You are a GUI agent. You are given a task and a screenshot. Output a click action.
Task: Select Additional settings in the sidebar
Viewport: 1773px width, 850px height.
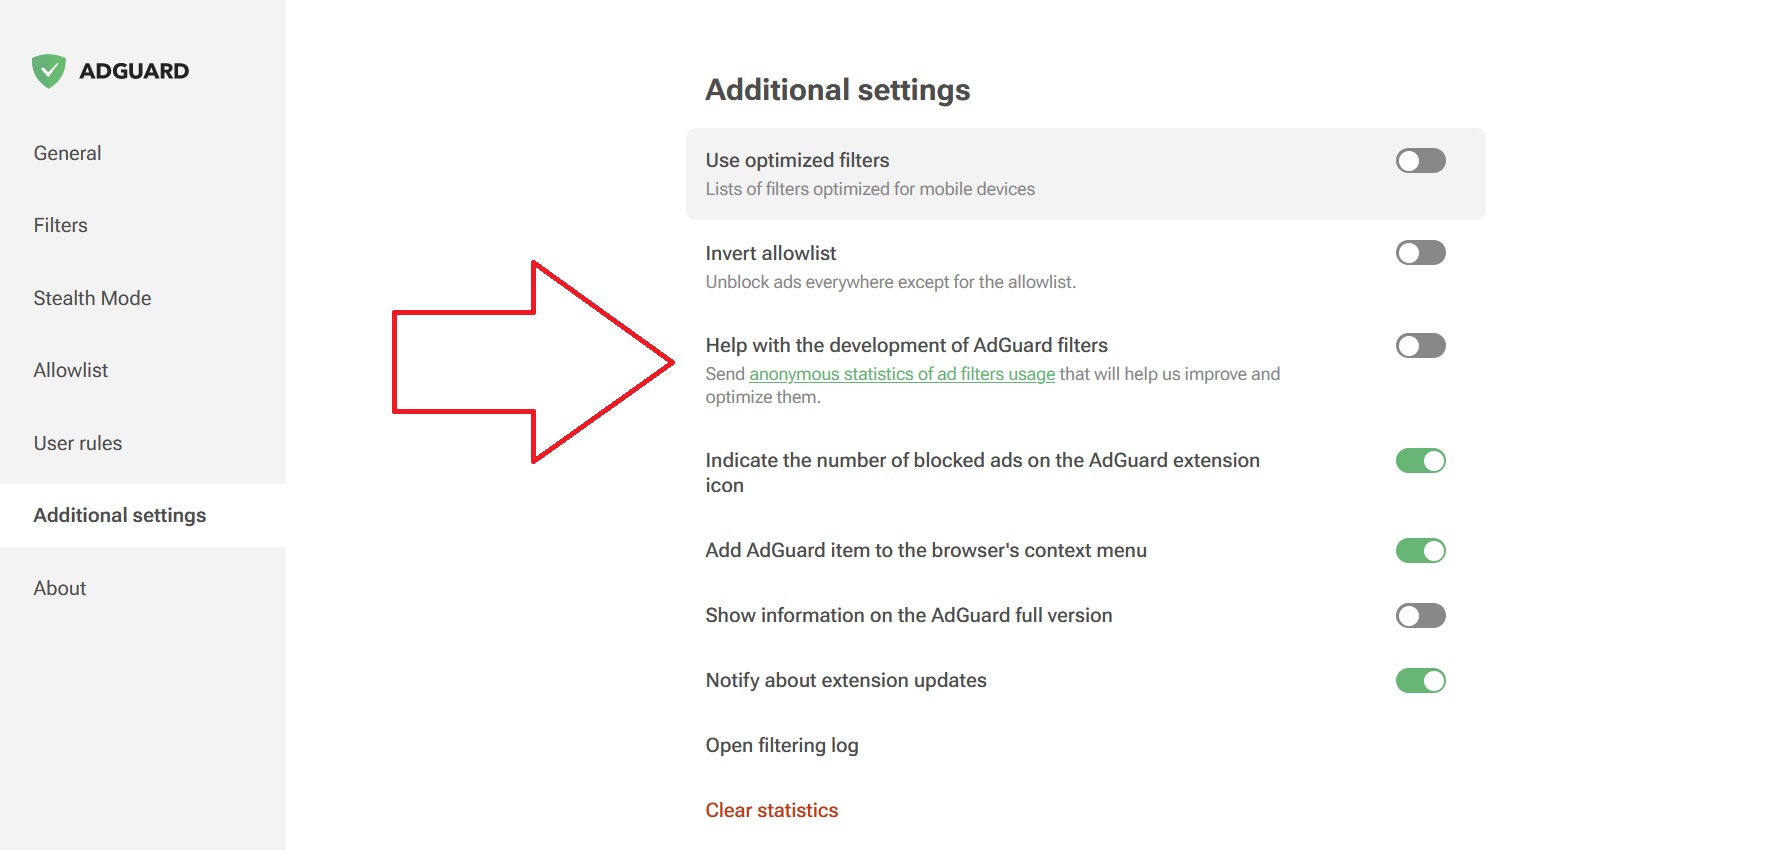coord(119,516)
